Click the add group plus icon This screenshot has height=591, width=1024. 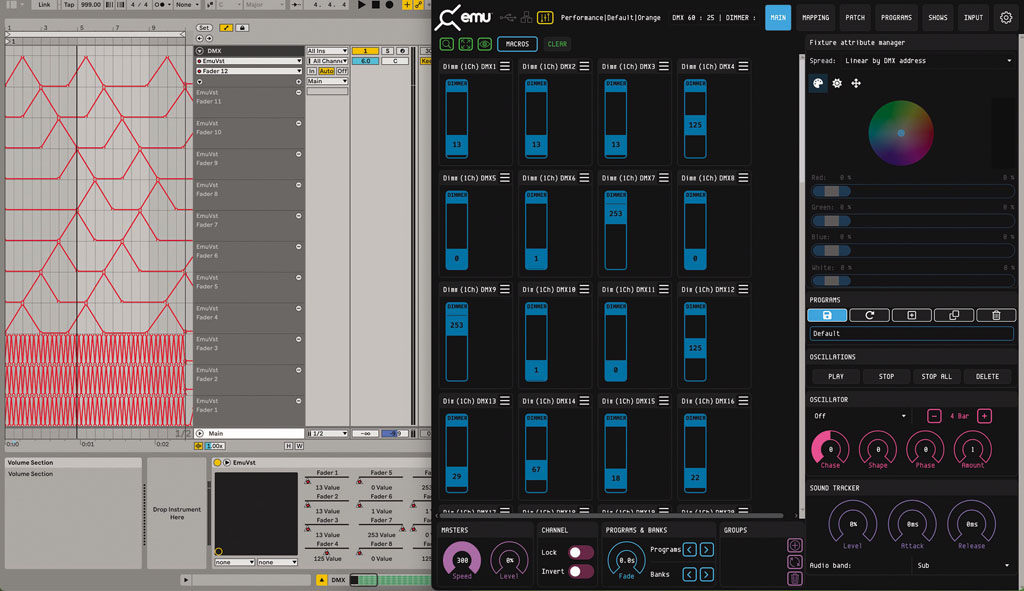pos(794,546)
